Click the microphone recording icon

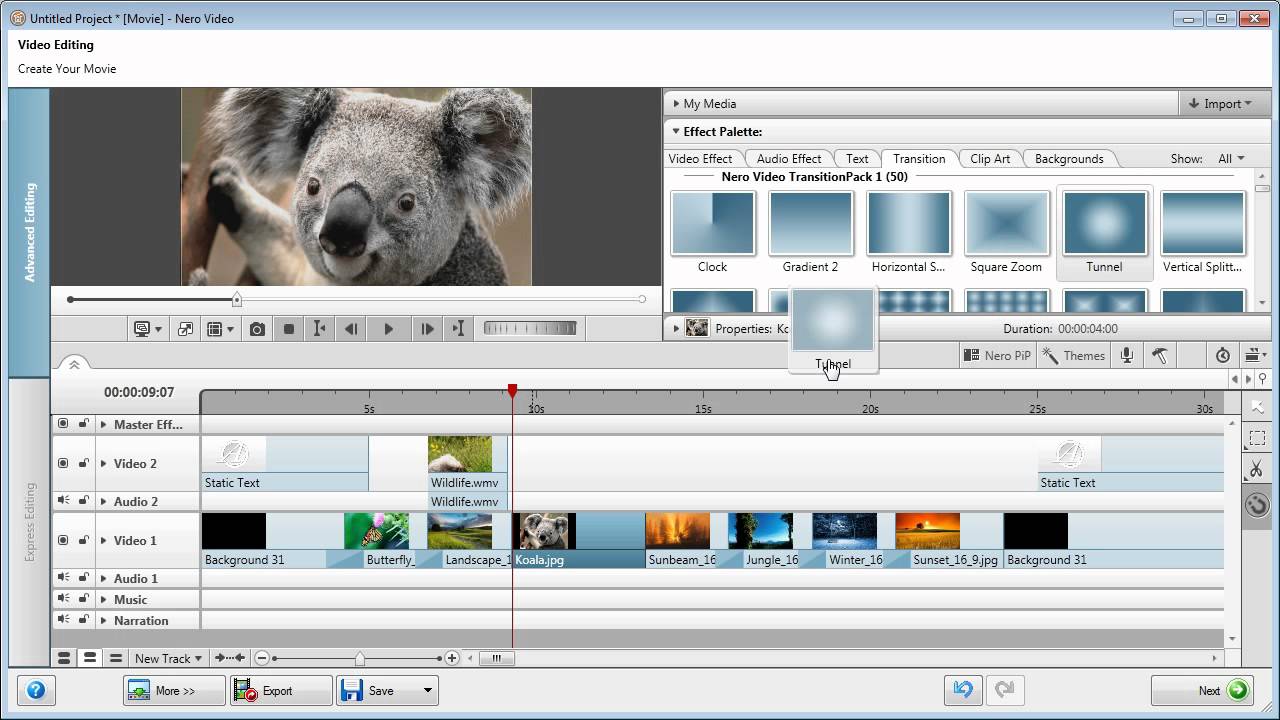[1127, 355]
